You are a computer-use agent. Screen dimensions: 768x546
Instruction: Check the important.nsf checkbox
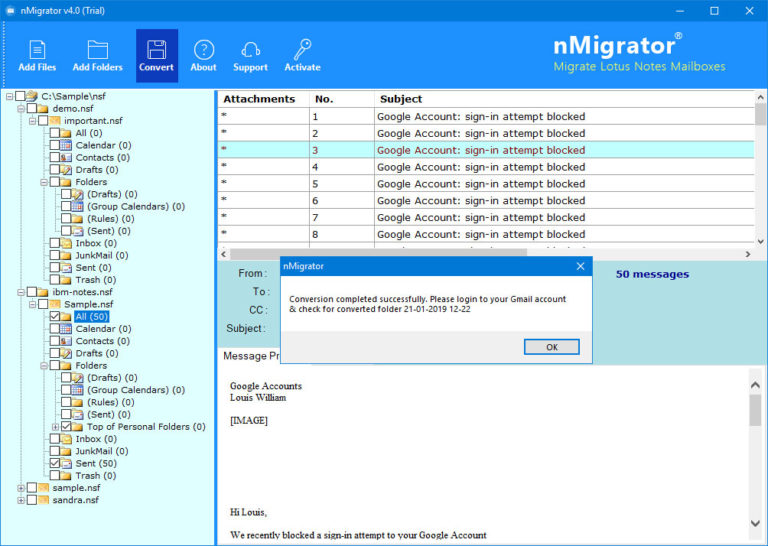coord(43,121)
